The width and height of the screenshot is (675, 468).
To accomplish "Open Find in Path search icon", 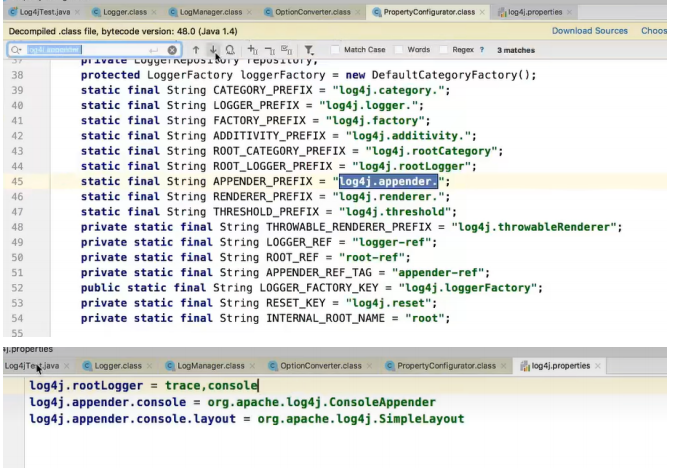I will coord(230,50).
